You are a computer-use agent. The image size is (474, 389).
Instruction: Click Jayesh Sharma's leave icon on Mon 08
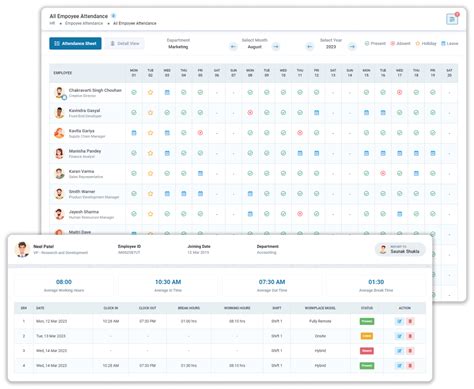(250, 214)
